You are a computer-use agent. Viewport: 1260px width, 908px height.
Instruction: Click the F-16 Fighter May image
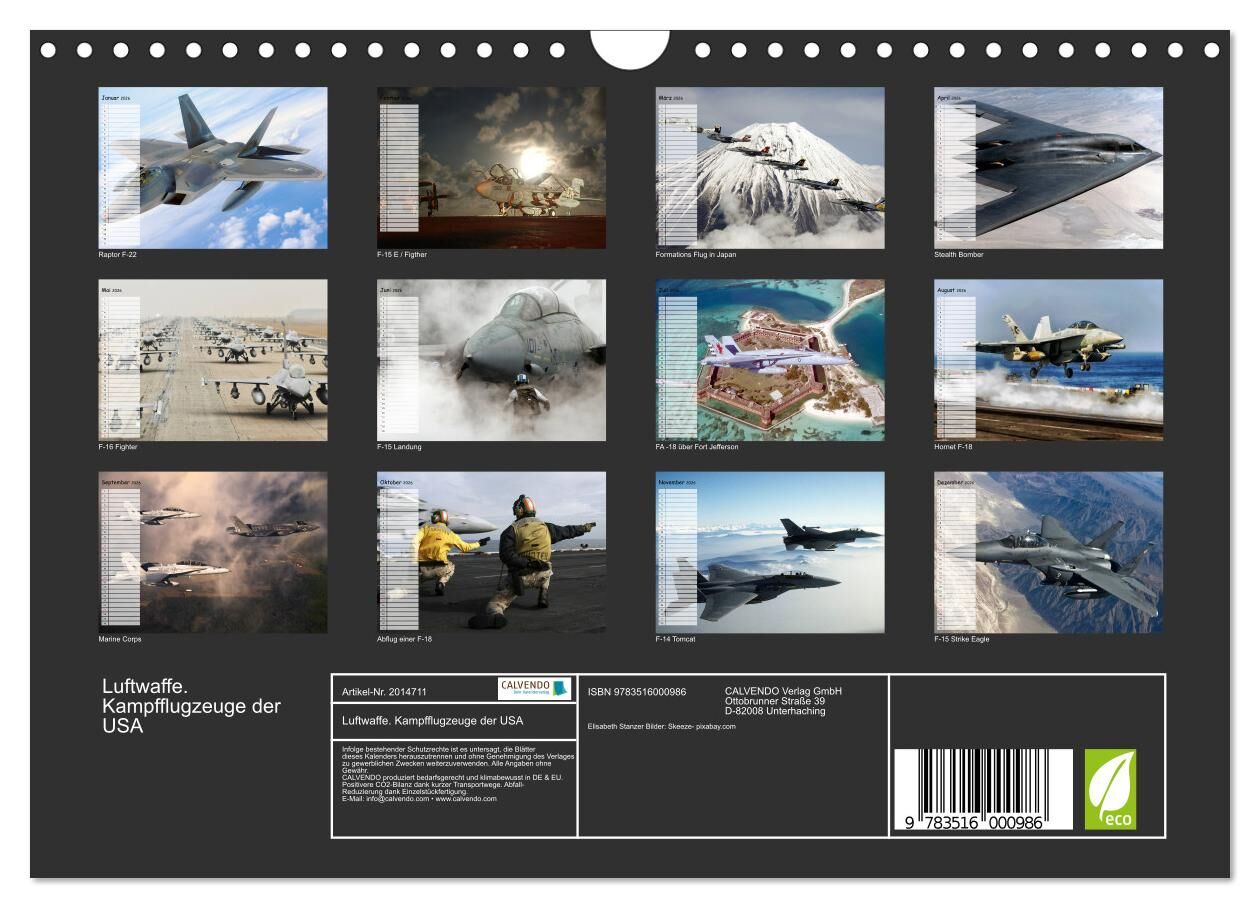[x=213, y=360]
